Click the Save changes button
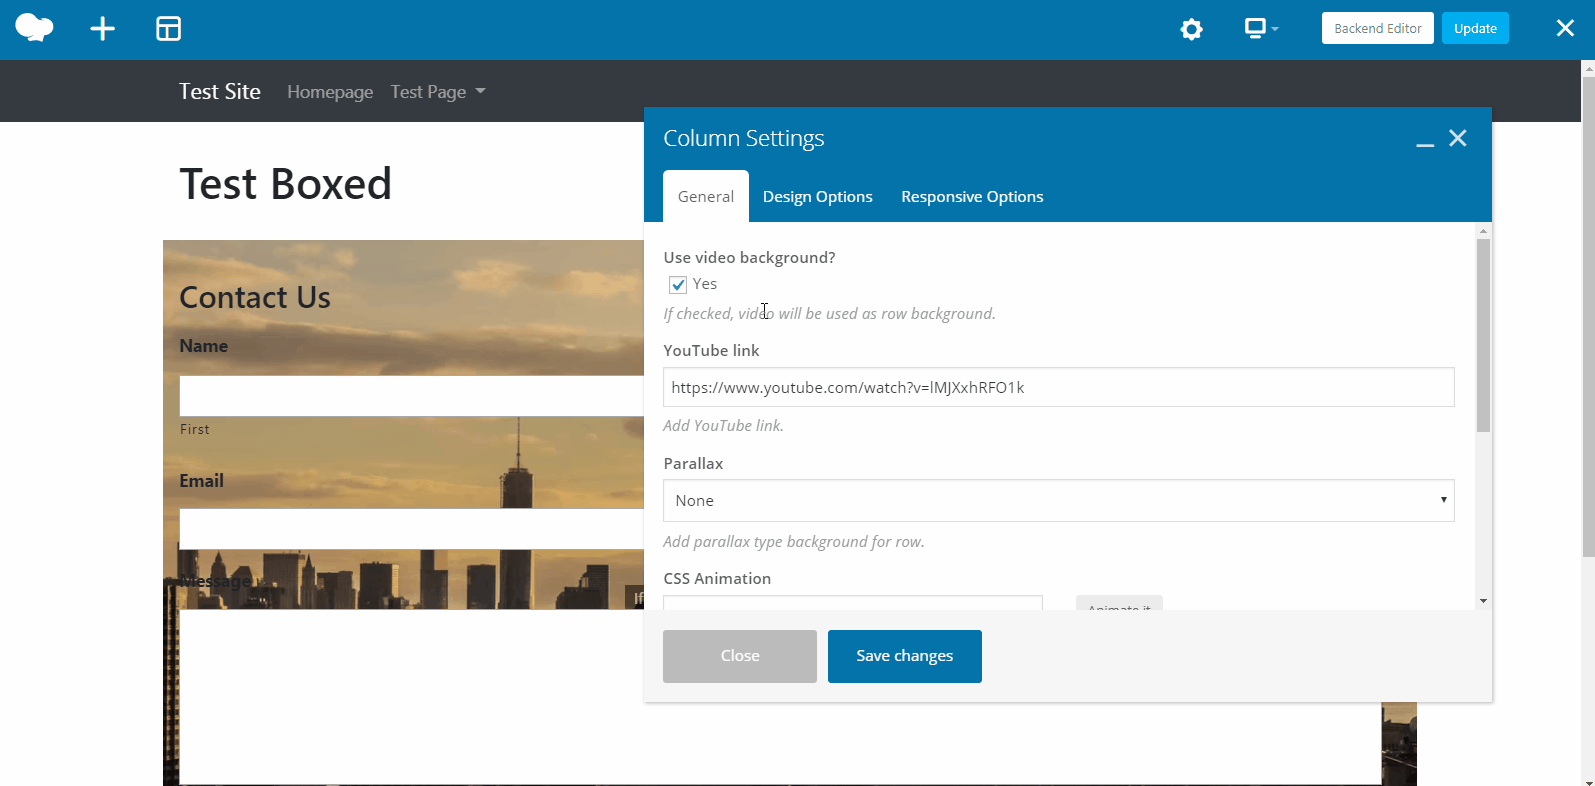1595x786 pixels. (x=904, y=656)
